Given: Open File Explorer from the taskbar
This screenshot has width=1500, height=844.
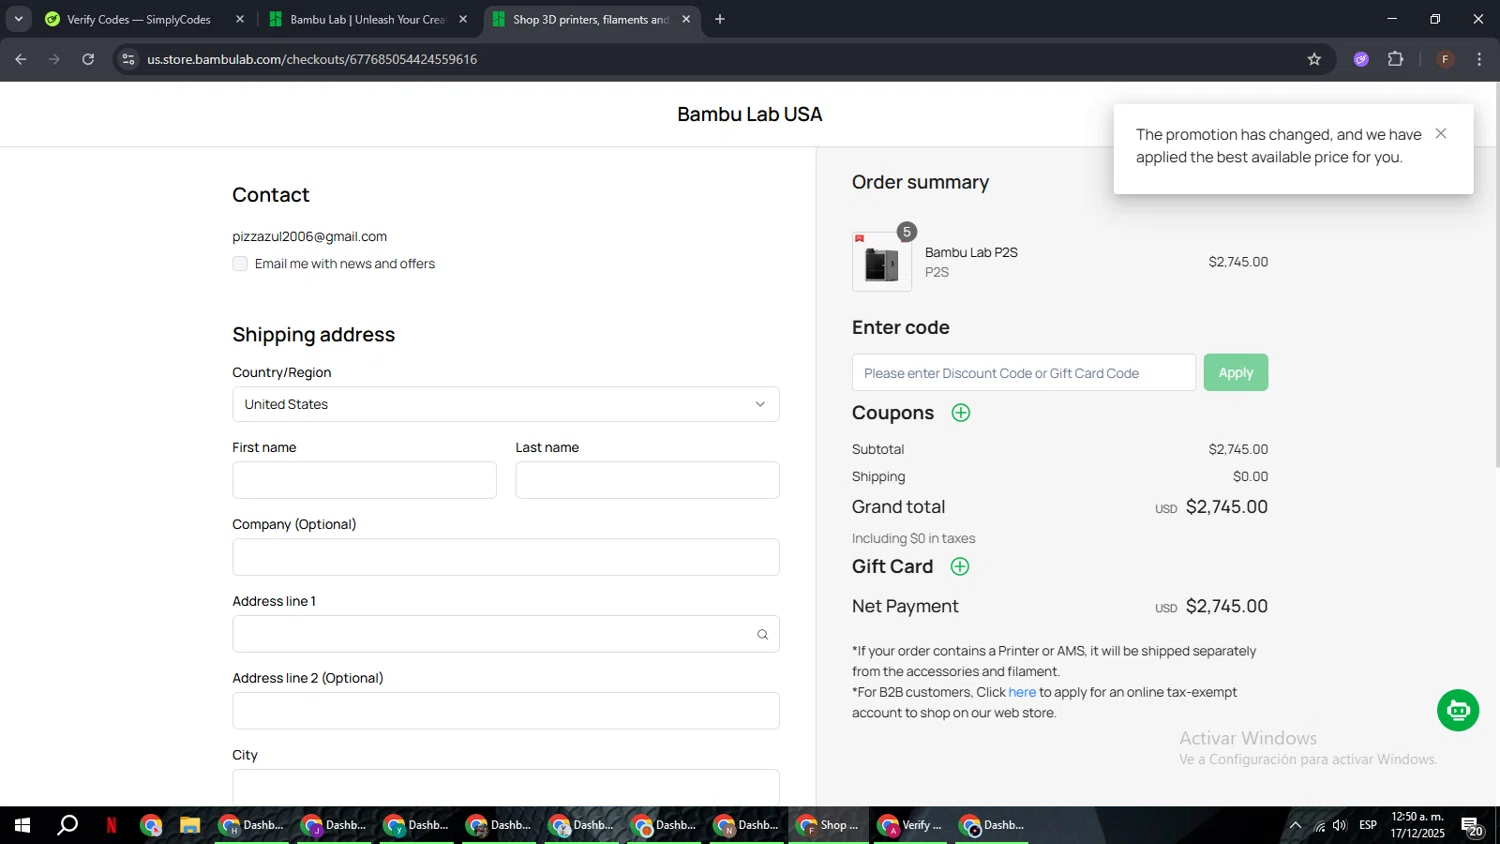Looking at the screenshot, I should (190, 825).
